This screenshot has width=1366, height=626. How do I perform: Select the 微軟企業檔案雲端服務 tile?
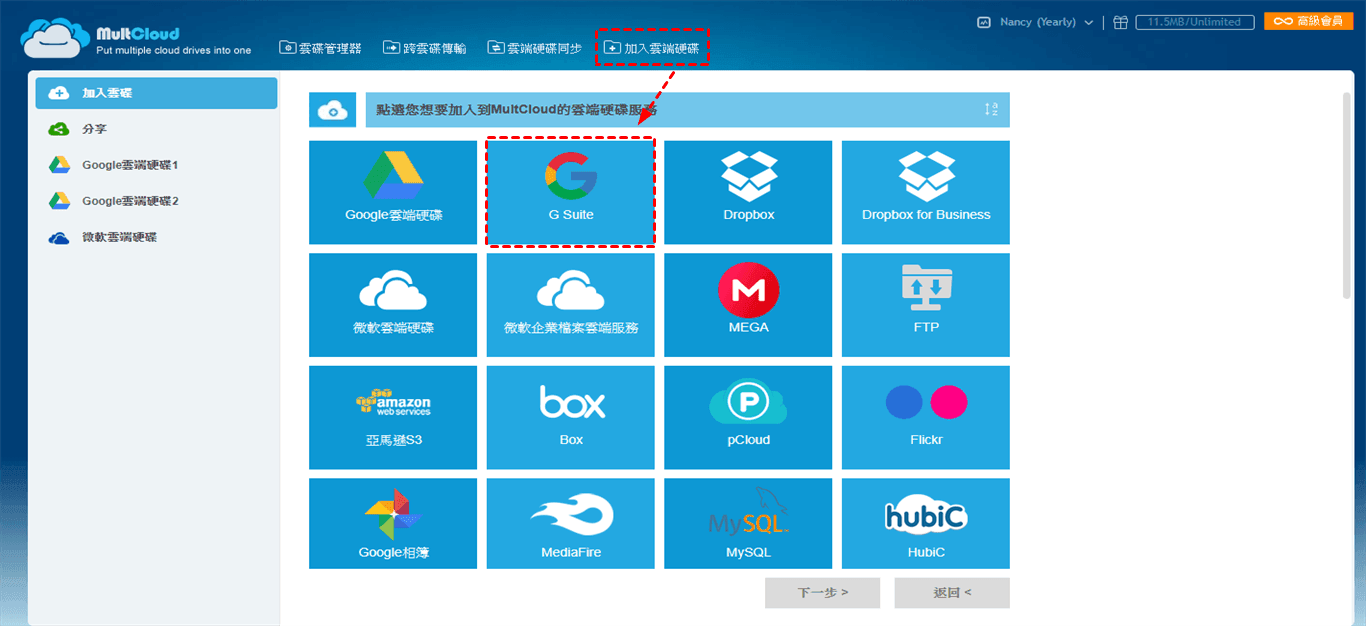[x=571, y=305]
